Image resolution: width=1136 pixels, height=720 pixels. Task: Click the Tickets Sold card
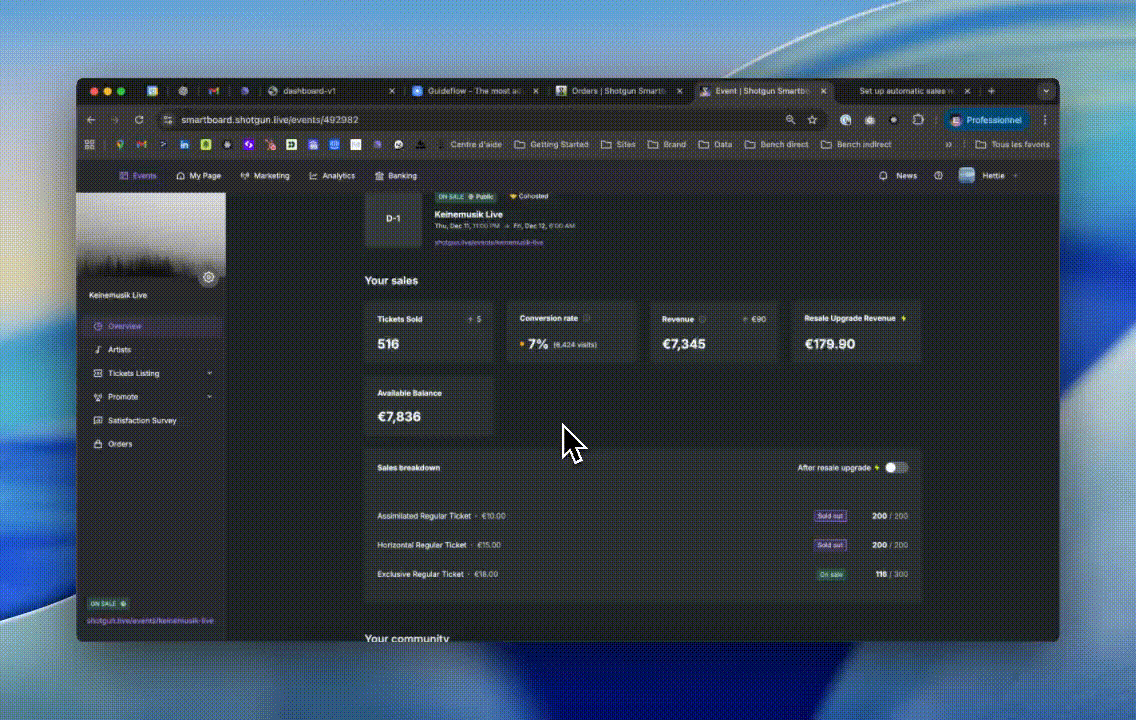(x=429, y=332)
